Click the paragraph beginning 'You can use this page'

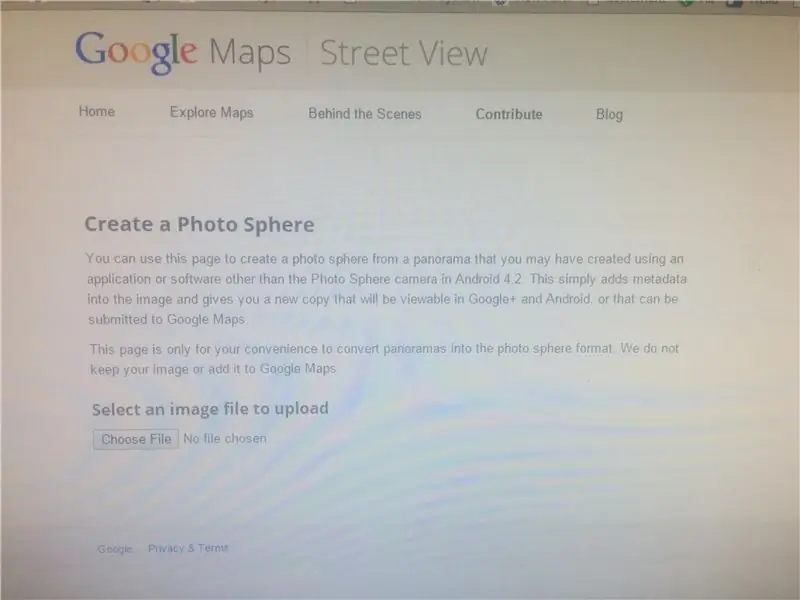click(x=386, y=289)
